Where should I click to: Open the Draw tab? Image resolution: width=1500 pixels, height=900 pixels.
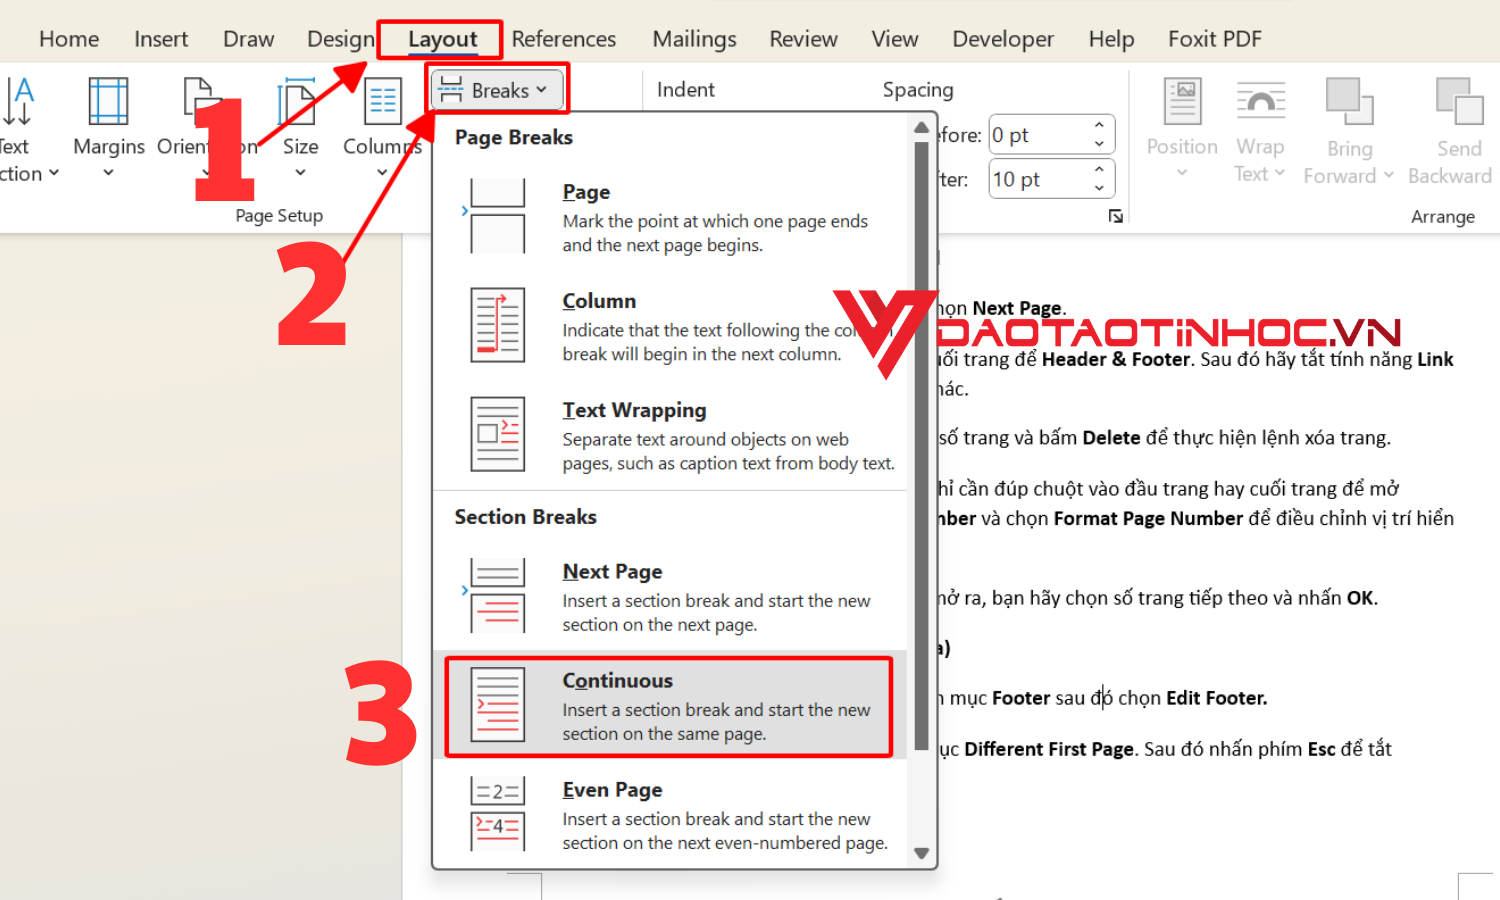248,39
